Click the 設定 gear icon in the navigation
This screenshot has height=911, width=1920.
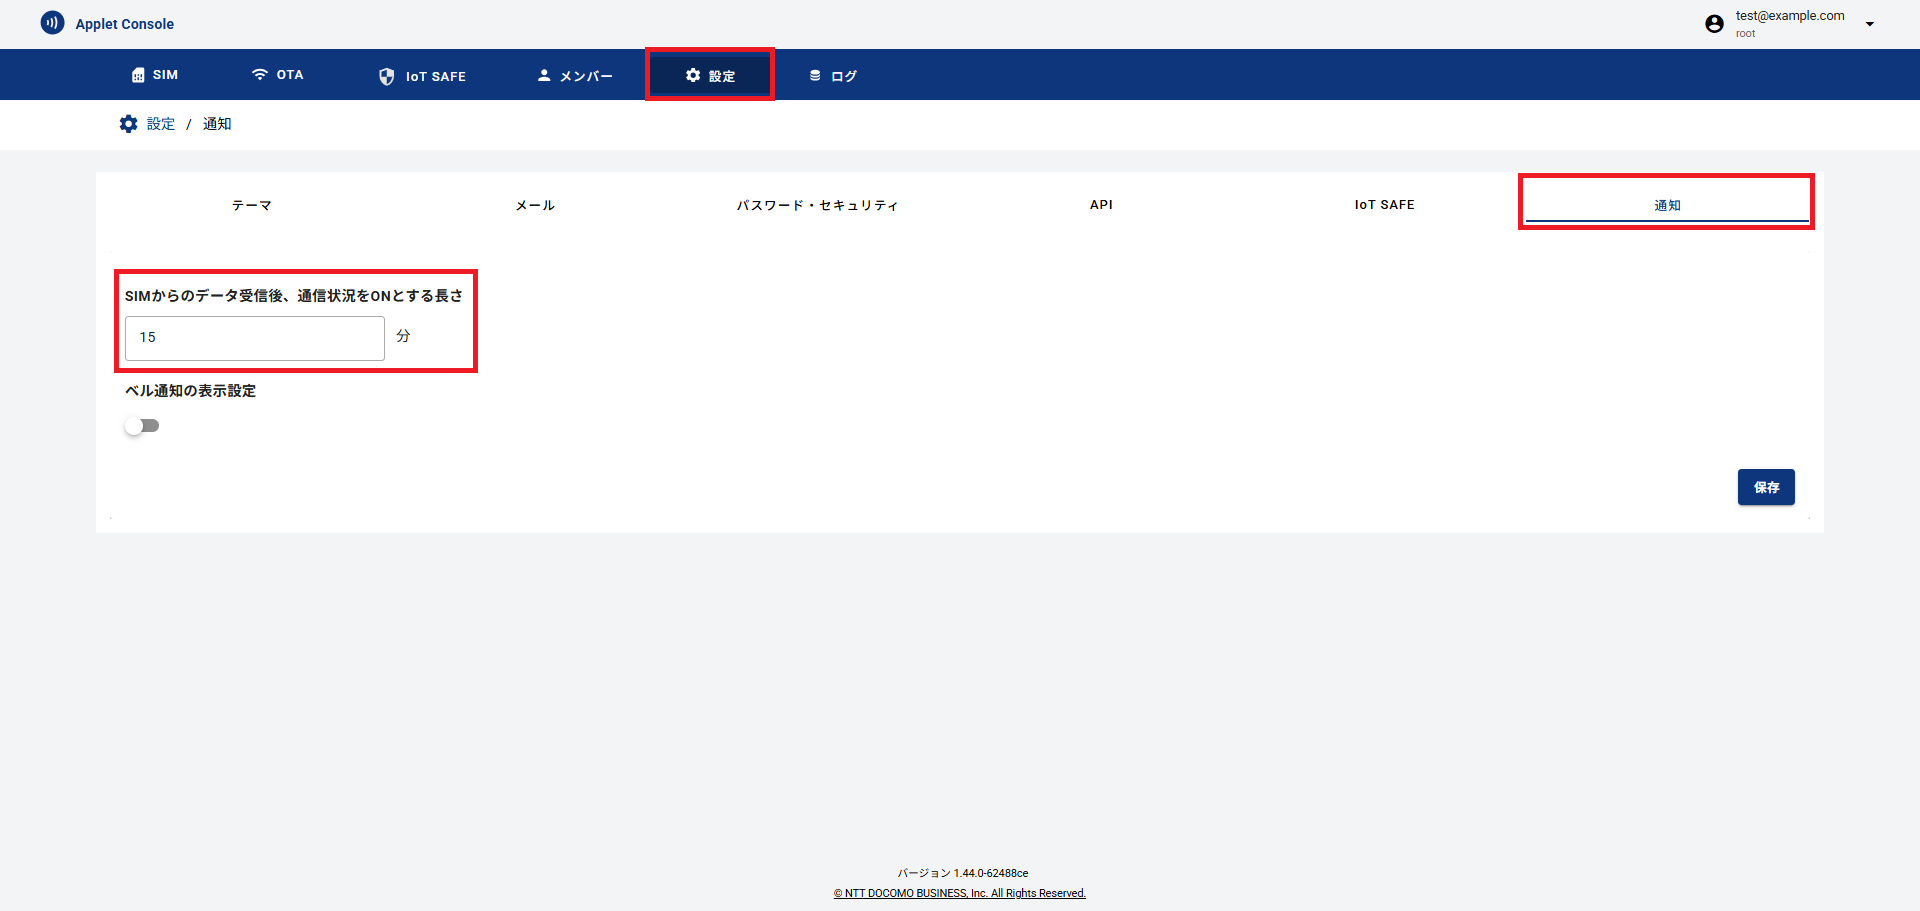point(695,74)
